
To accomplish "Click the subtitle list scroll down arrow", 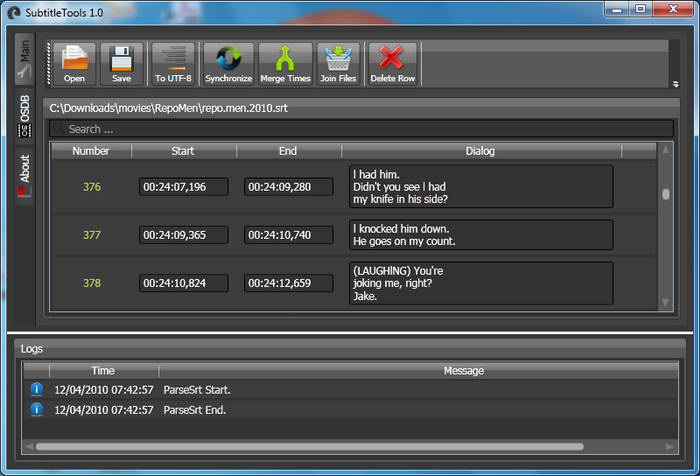I will point(665,303).
